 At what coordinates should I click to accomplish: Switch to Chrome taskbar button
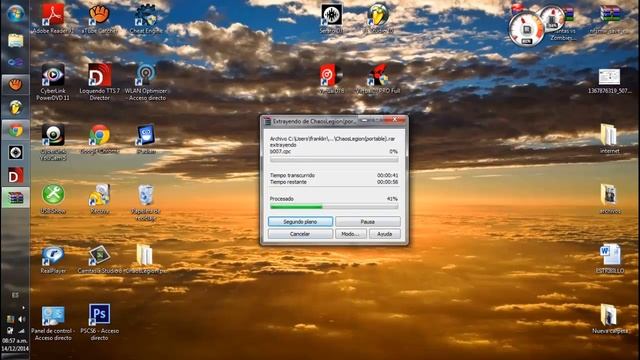15,130
